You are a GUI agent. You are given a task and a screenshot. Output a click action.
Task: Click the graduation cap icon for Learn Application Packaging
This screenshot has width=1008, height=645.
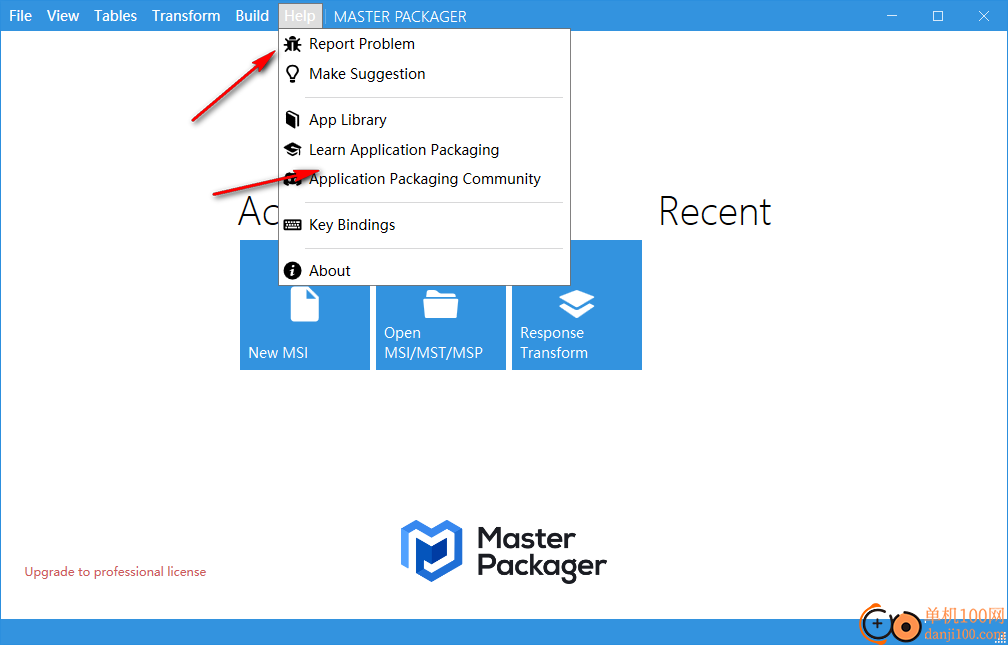tap(292, 150)
